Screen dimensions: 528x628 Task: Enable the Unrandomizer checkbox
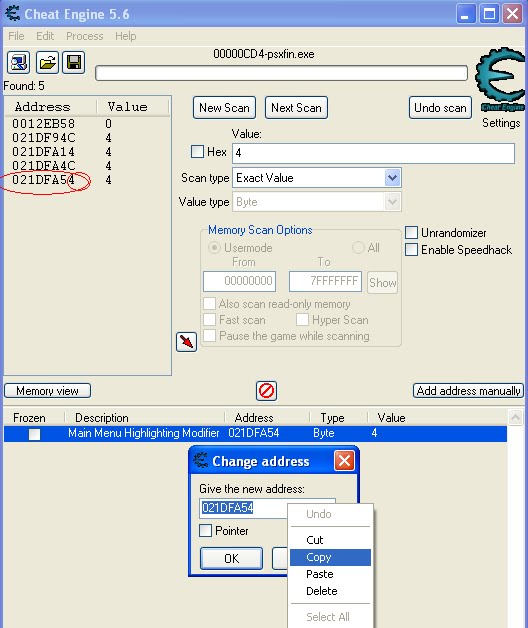[411, 233]
